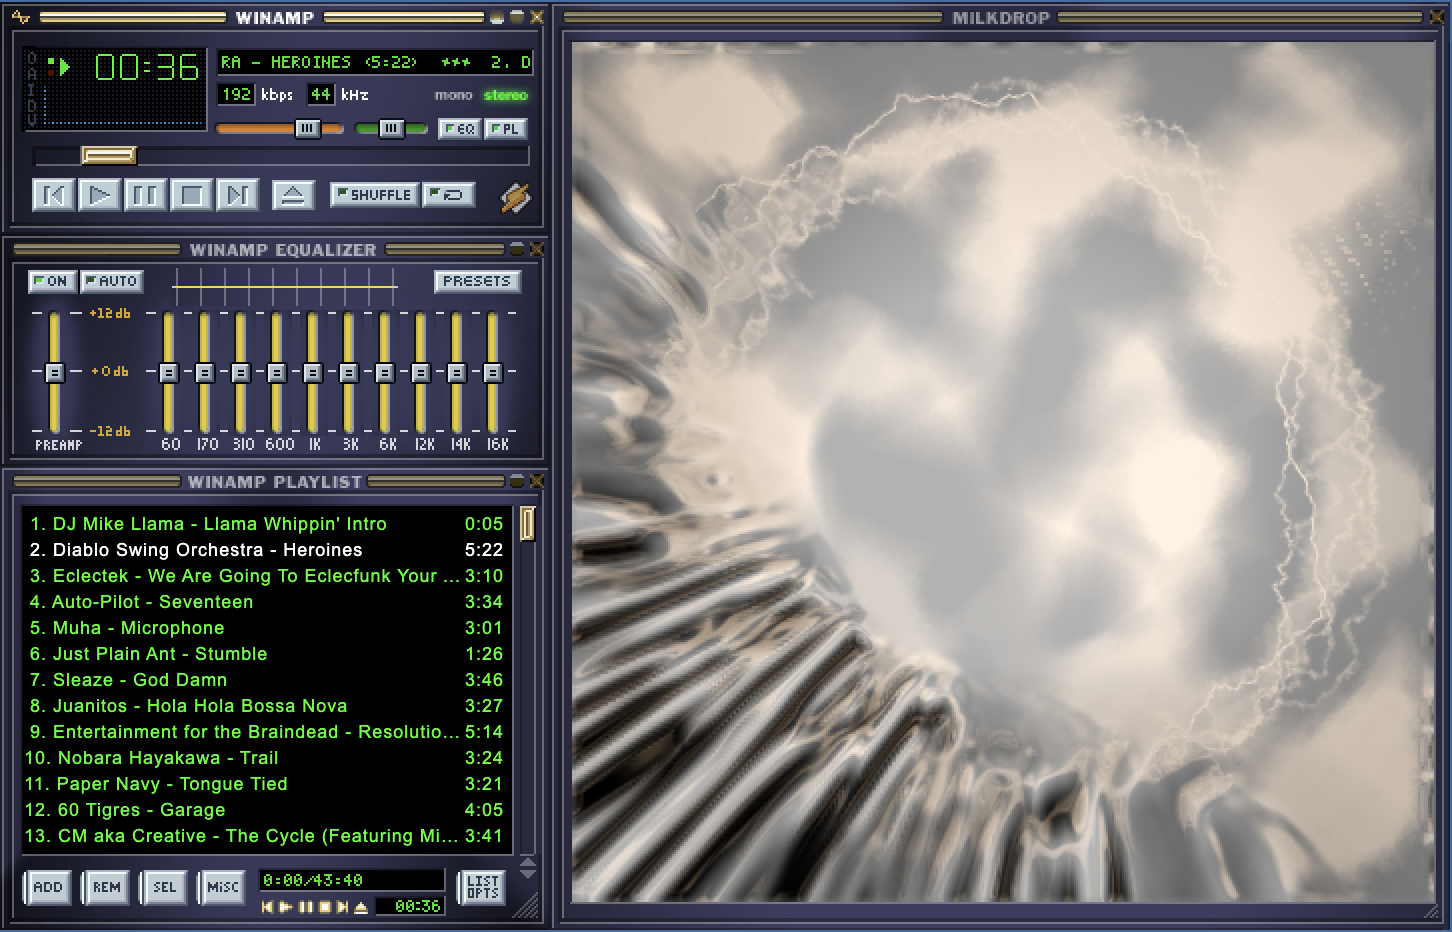Select Entertainment for the Braindead track
The width and height of the screenshot is (1452, 932).
266,731
